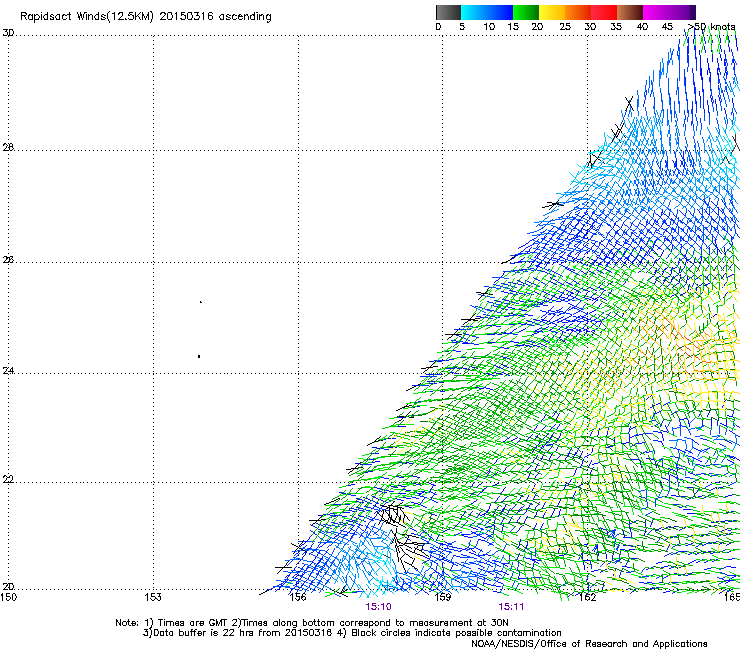
Task: Click the brown 35-40 knots color segment
Action: point(630,12)
